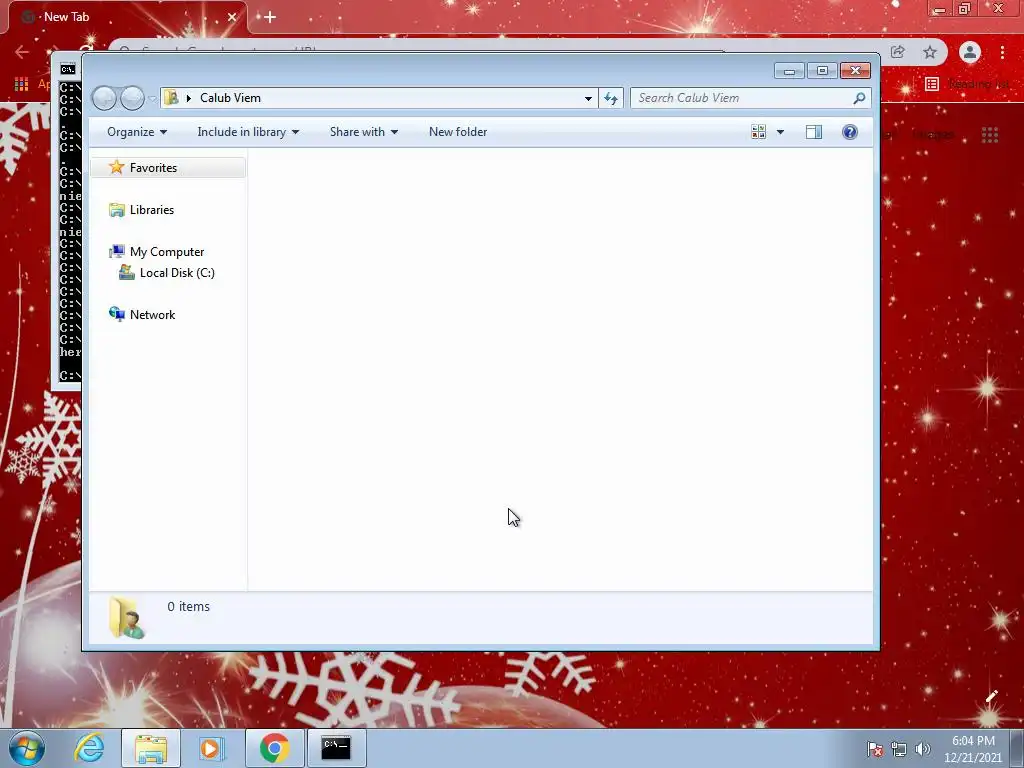Click the network tray icon
Viewport: 1024px width, 768px height.
[899, 749]
